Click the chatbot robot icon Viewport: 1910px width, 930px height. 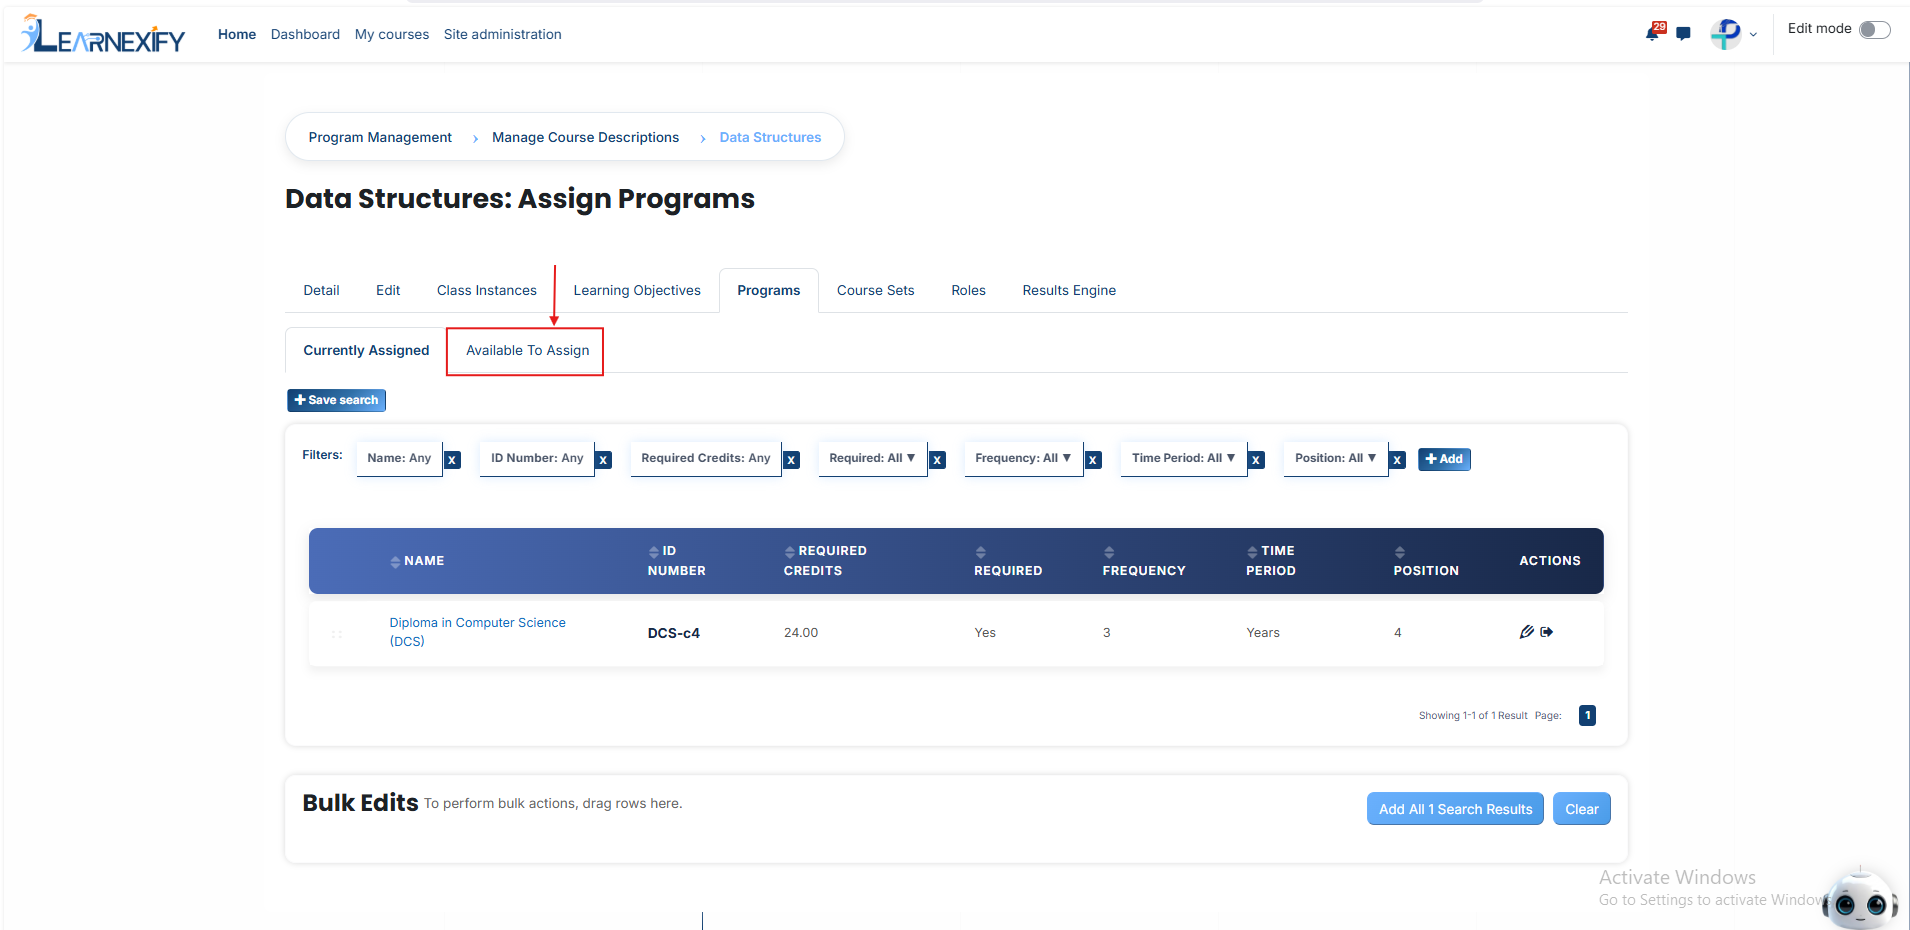click(1860, 901)
